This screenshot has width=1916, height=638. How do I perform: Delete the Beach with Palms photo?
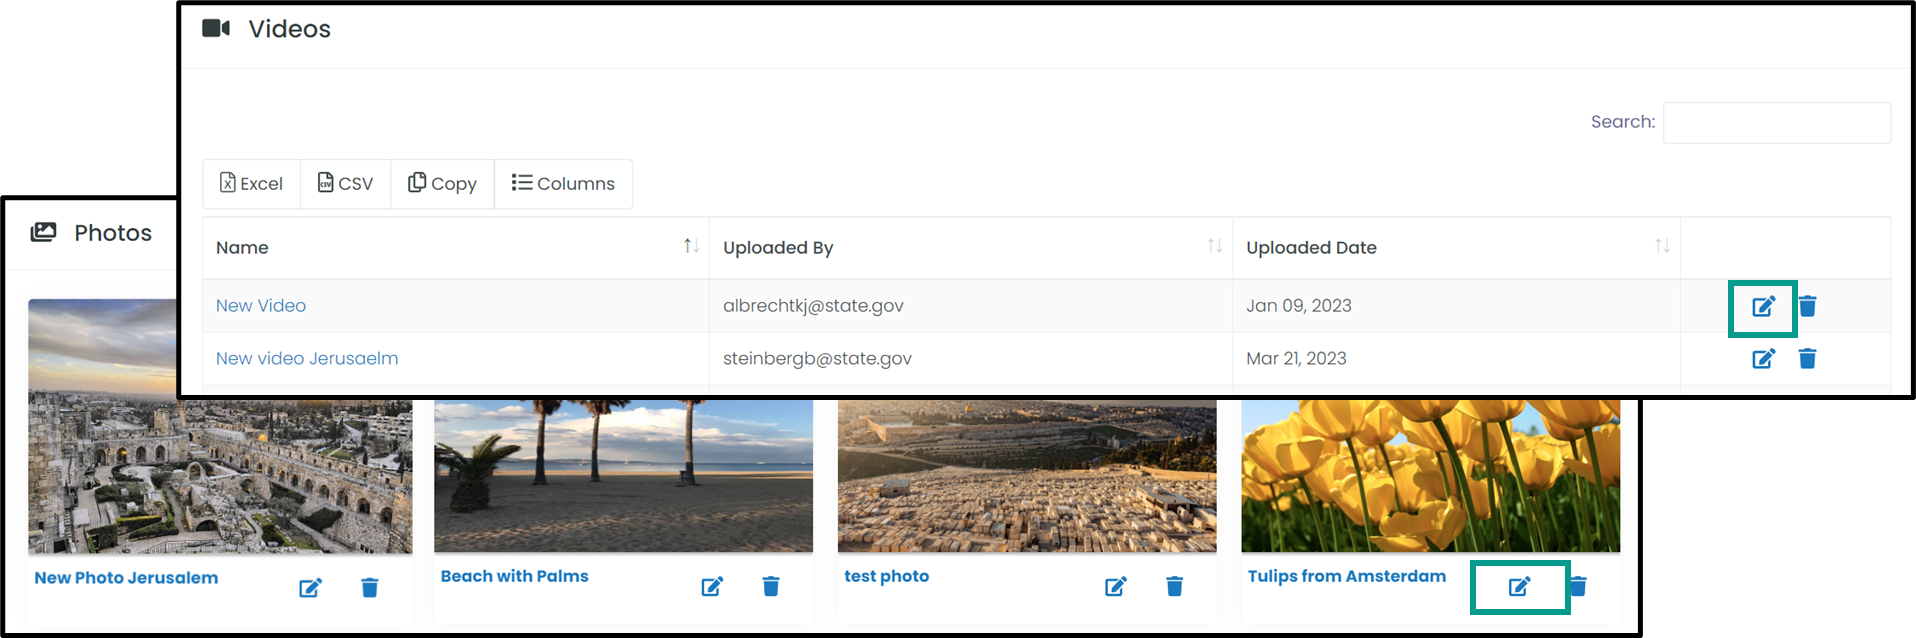771,586
